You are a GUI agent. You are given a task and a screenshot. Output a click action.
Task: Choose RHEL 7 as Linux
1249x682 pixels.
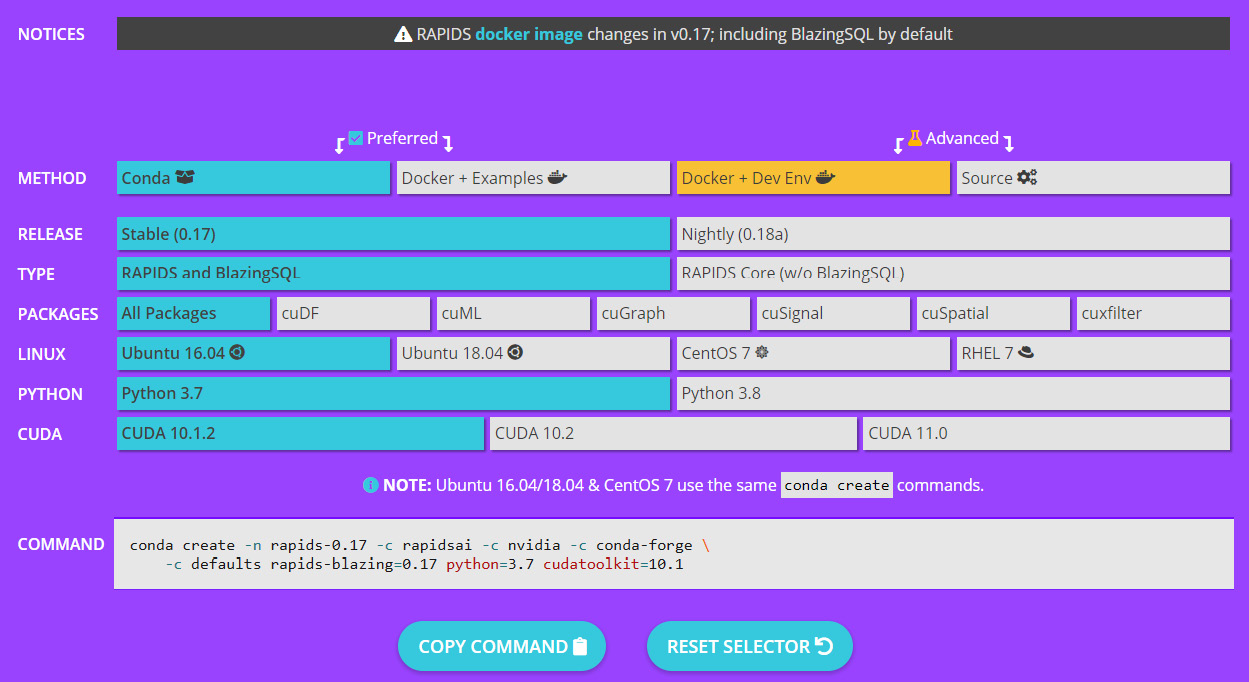click(1093, 354)
